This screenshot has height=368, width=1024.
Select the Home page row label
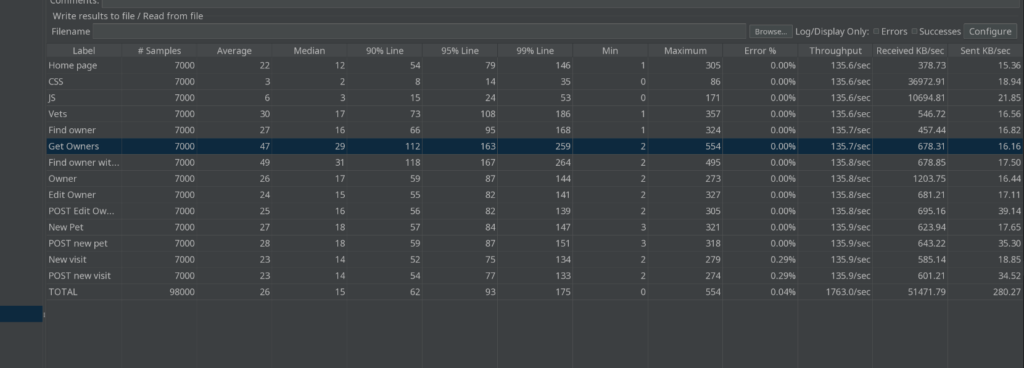point(72,65)
